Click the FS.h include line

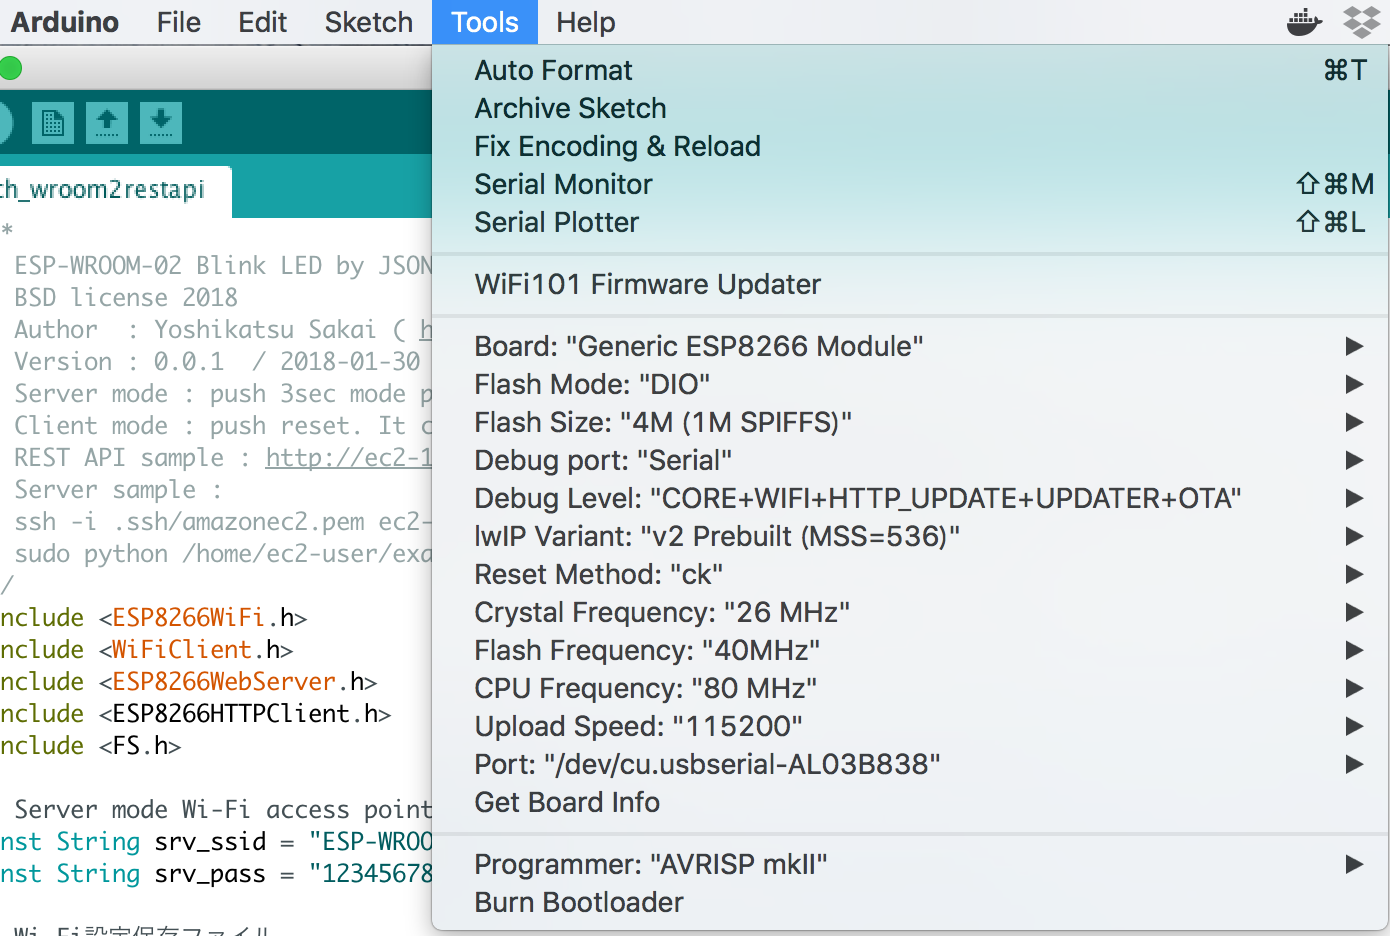[90, 746]
